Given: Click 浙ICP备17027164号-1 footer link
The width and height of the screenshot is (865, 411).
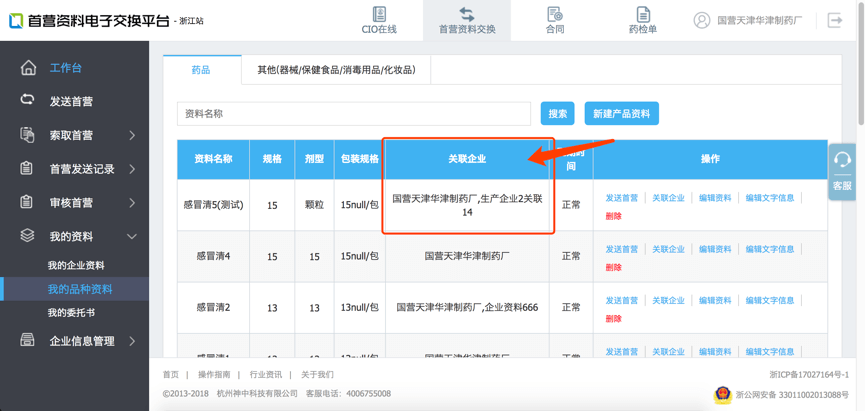Looking at the screenshot, I should coord(809,375).
